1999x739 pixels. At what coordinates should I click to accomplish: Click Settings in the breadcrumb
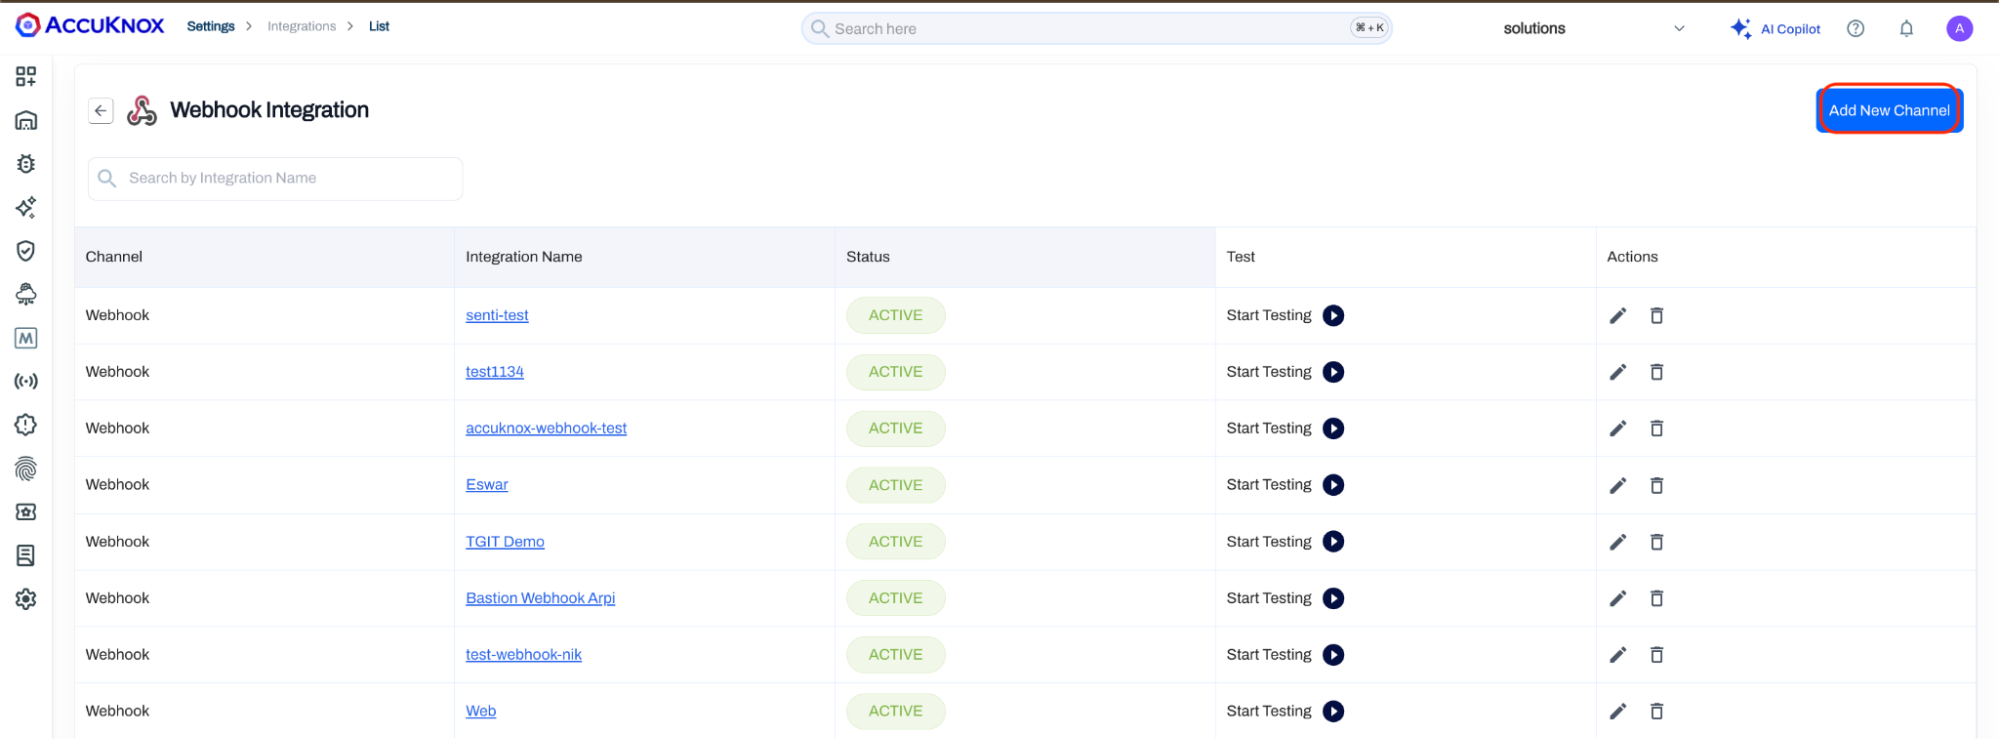(x=211, y=26)
